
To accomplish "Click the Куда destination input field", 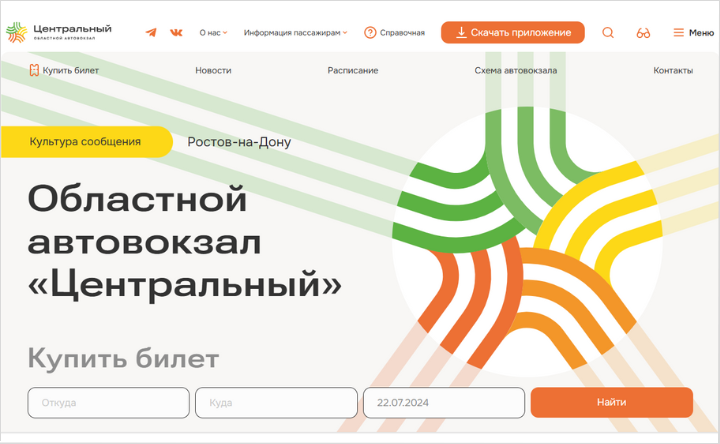I will click(275, 403).
